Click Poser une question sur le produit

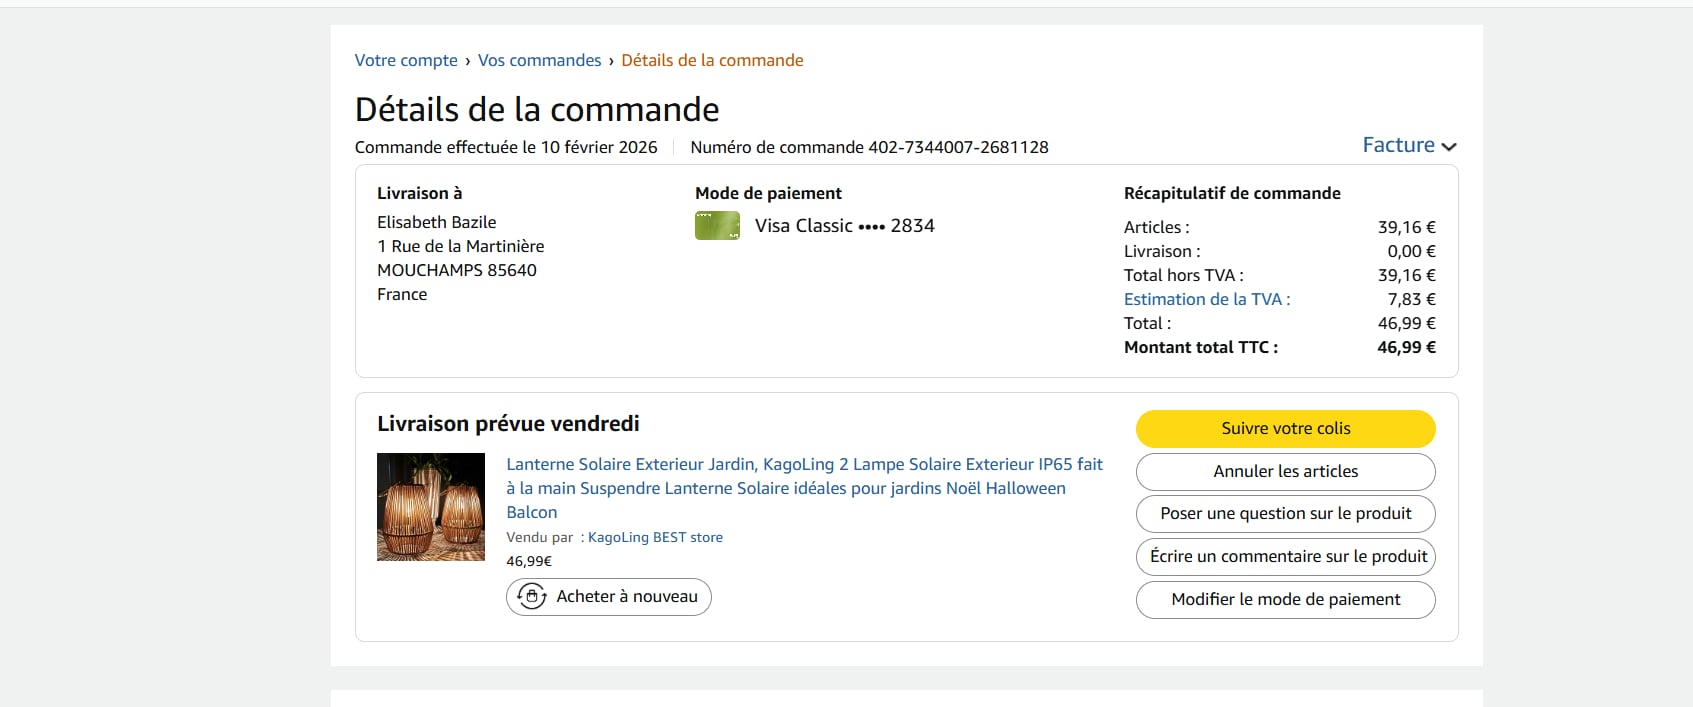pos(1286,513)
